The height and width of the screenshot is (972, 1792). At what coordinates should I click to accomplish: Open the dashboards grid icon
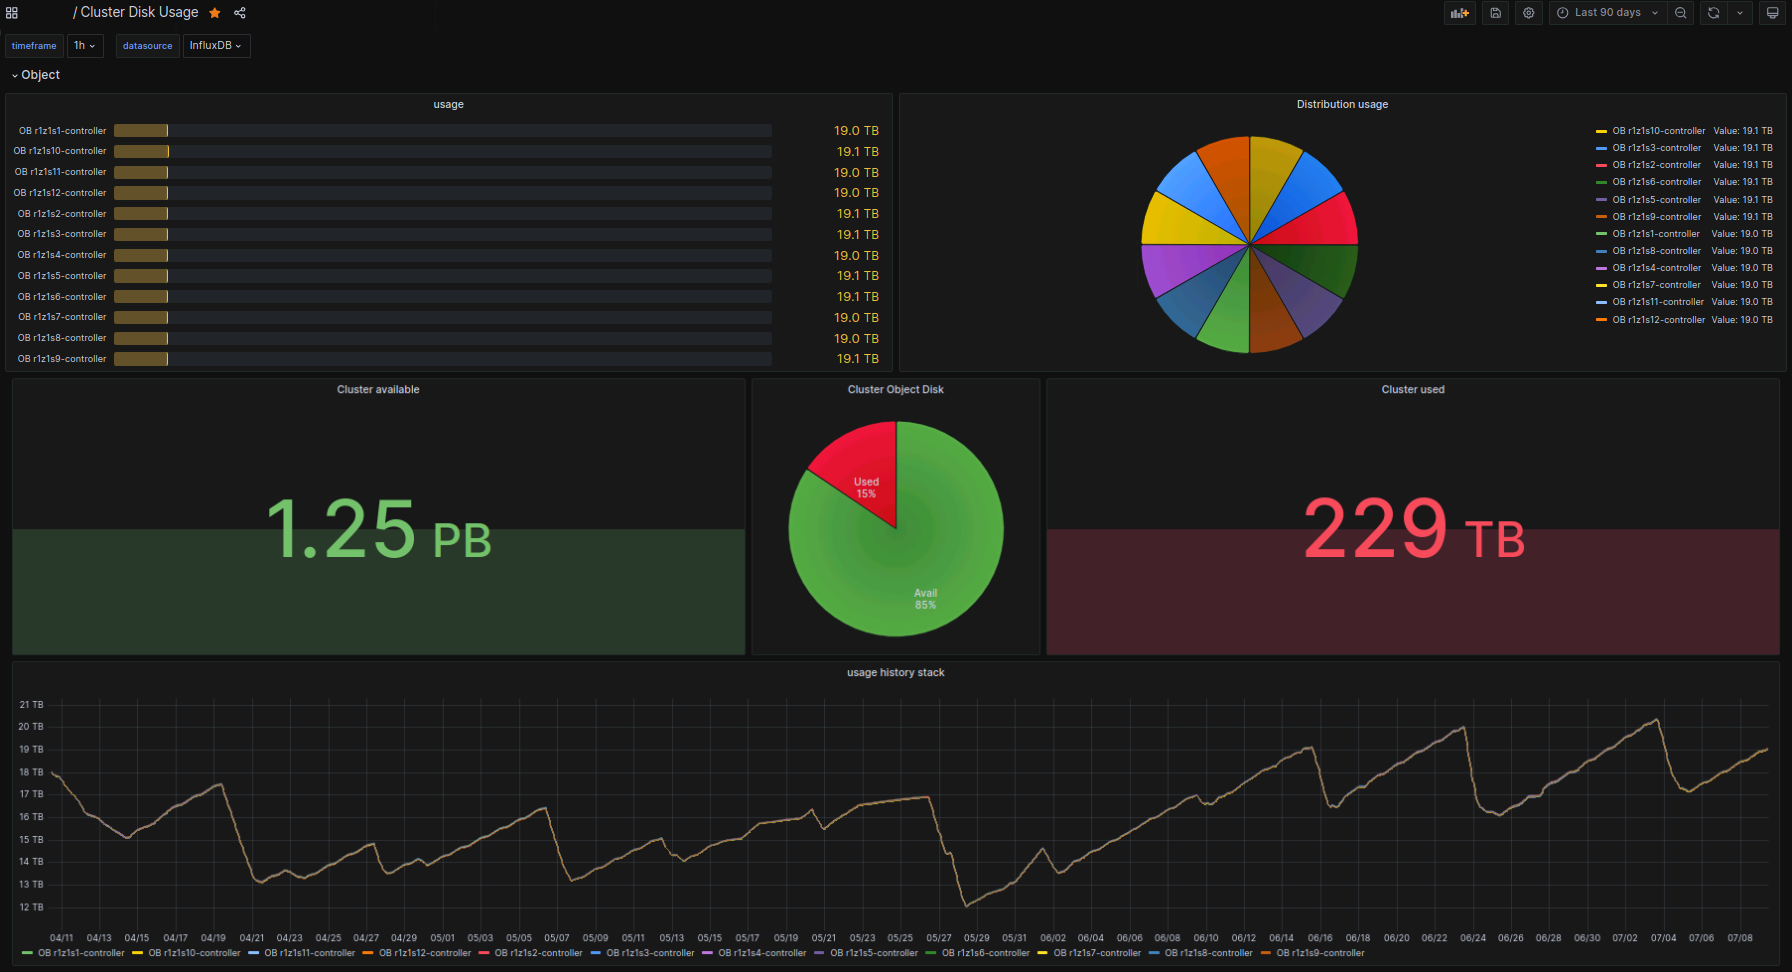click(x=12, y=13)
